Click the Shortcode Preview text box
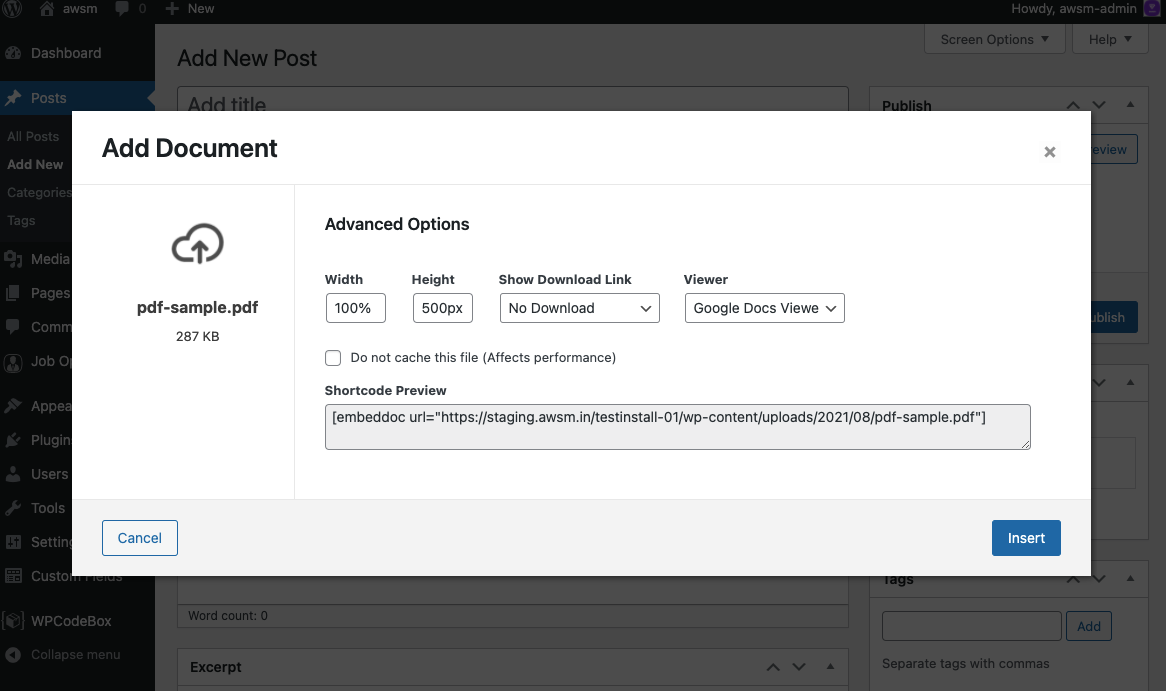 pyautogui.click(x=677, y=427)
